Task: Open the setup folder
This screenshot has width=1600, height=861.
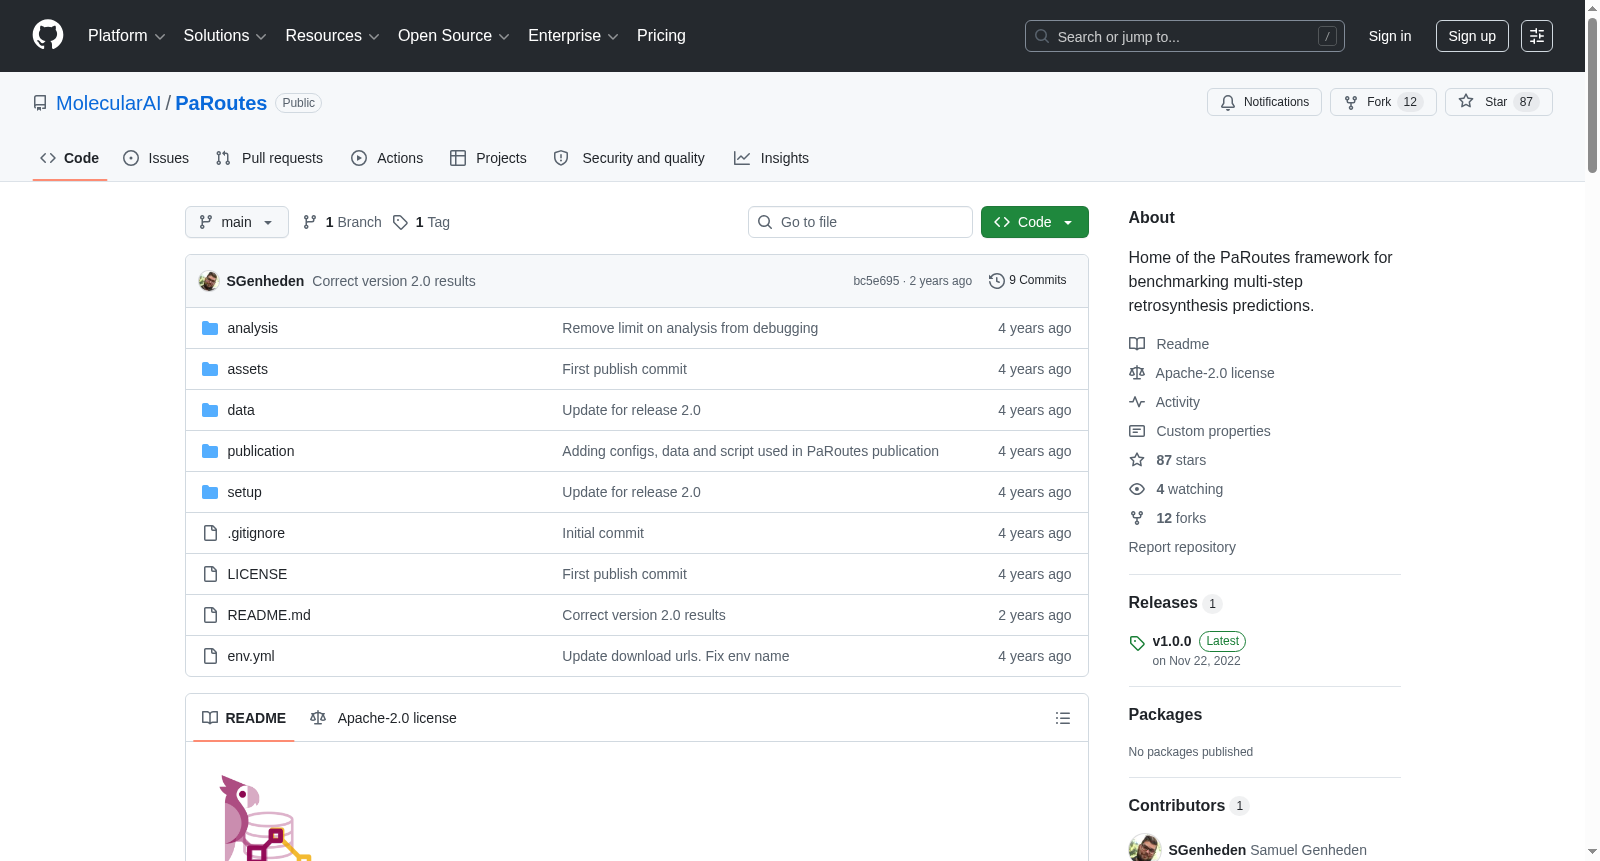Action: pyautogui.click(x=244, y=492)
